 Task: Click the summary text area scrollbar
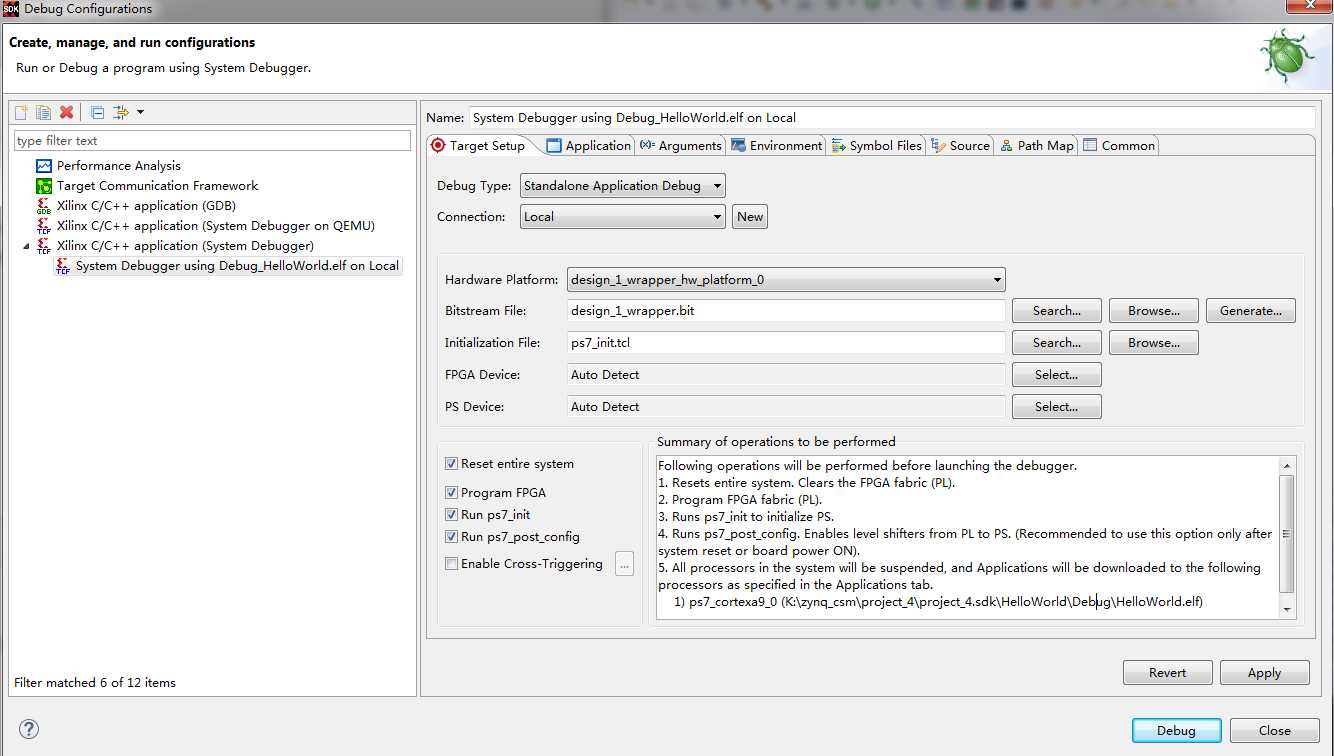click(x=1287, y=537)
